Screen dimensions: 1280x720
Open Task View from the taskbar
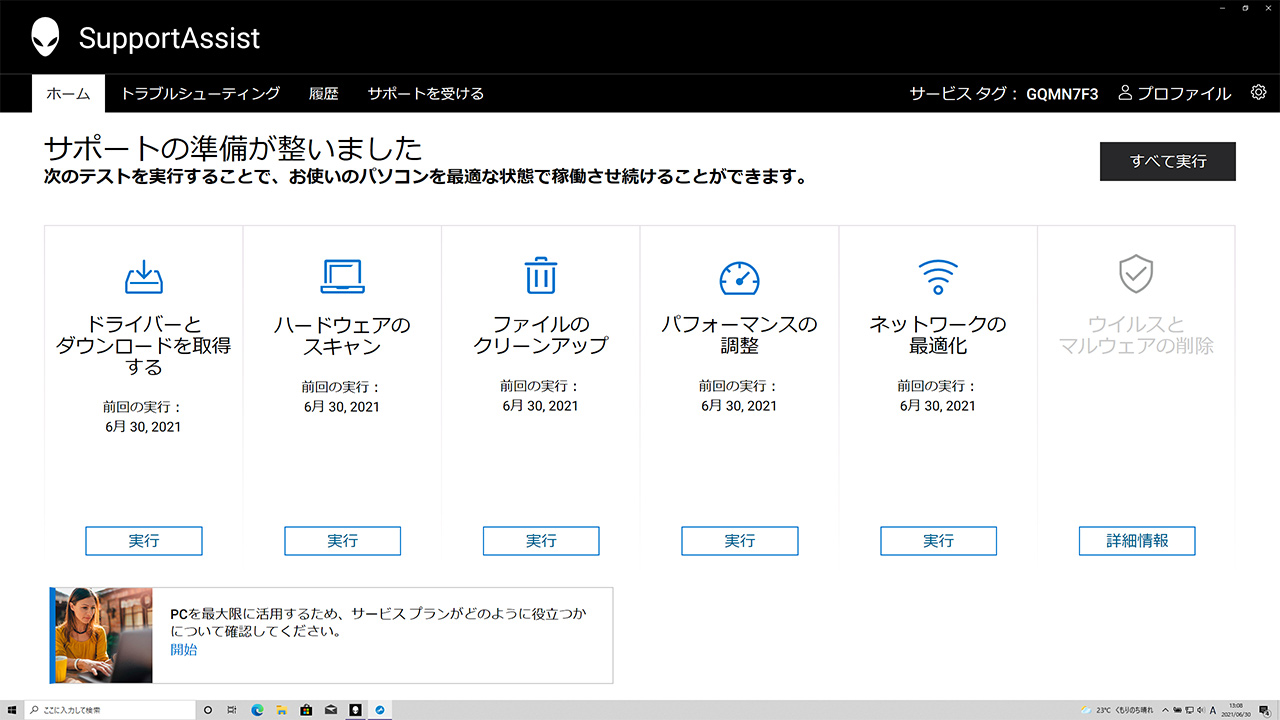(x=232, y=710)
